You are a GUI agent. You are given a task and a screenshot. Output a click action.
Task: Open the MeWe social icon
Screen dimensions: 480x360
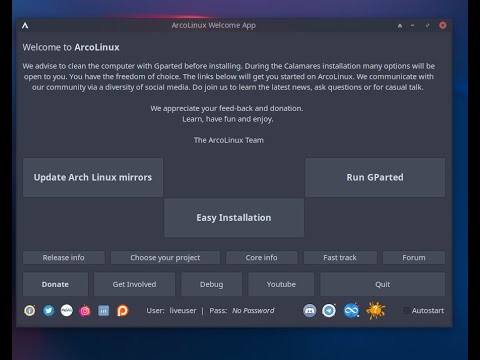point(67,311)
